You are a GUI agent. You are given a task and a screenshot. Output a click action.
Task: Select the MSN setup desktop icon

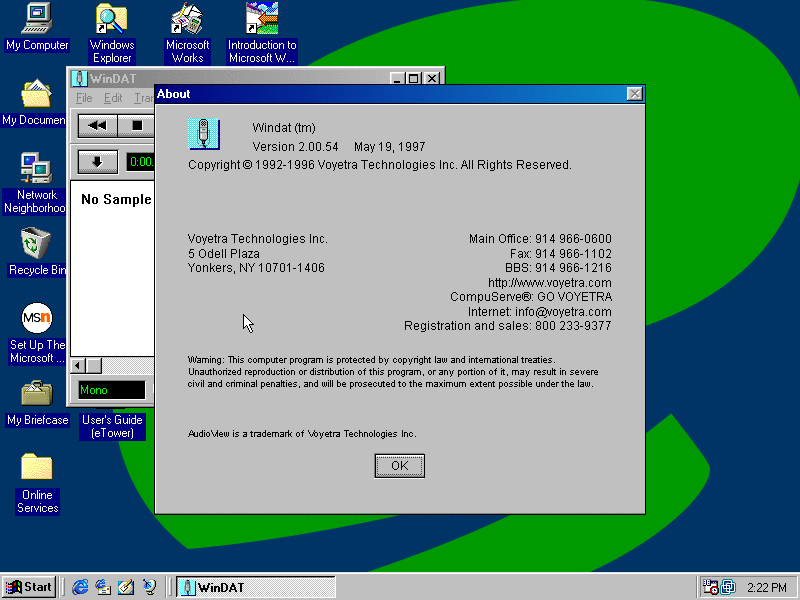(x=37, y=319)
